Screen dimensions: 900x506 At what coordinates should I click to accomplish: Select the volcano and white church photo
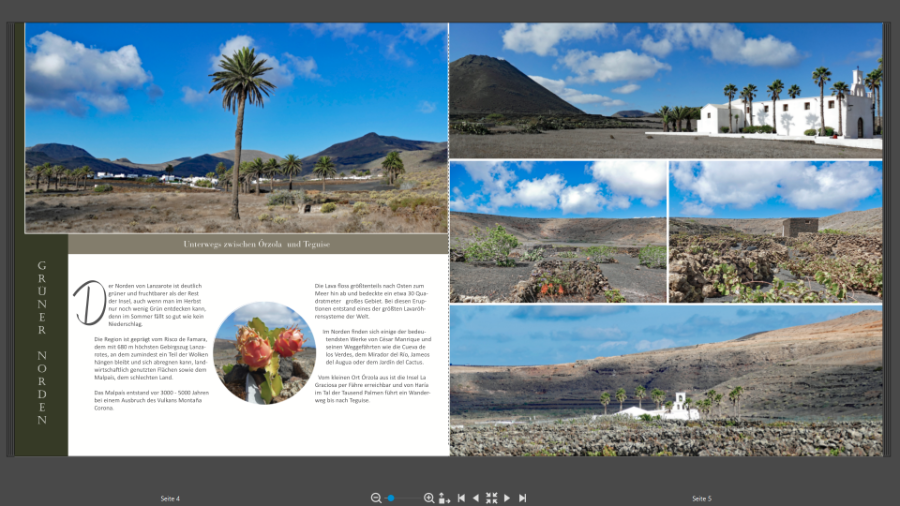(x=666, y=90)
